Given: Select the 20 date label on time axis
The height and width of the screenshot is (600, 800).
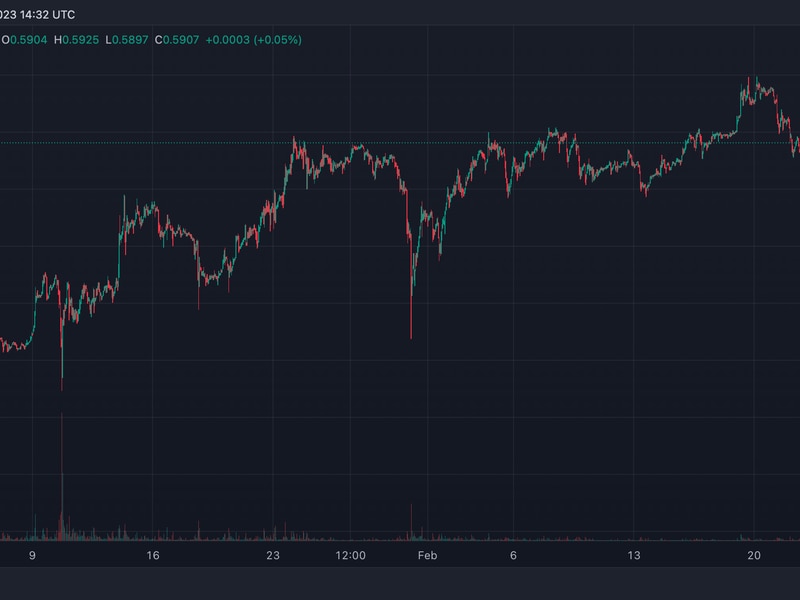Looking at the screenshot, I should (x=754, y=555).
